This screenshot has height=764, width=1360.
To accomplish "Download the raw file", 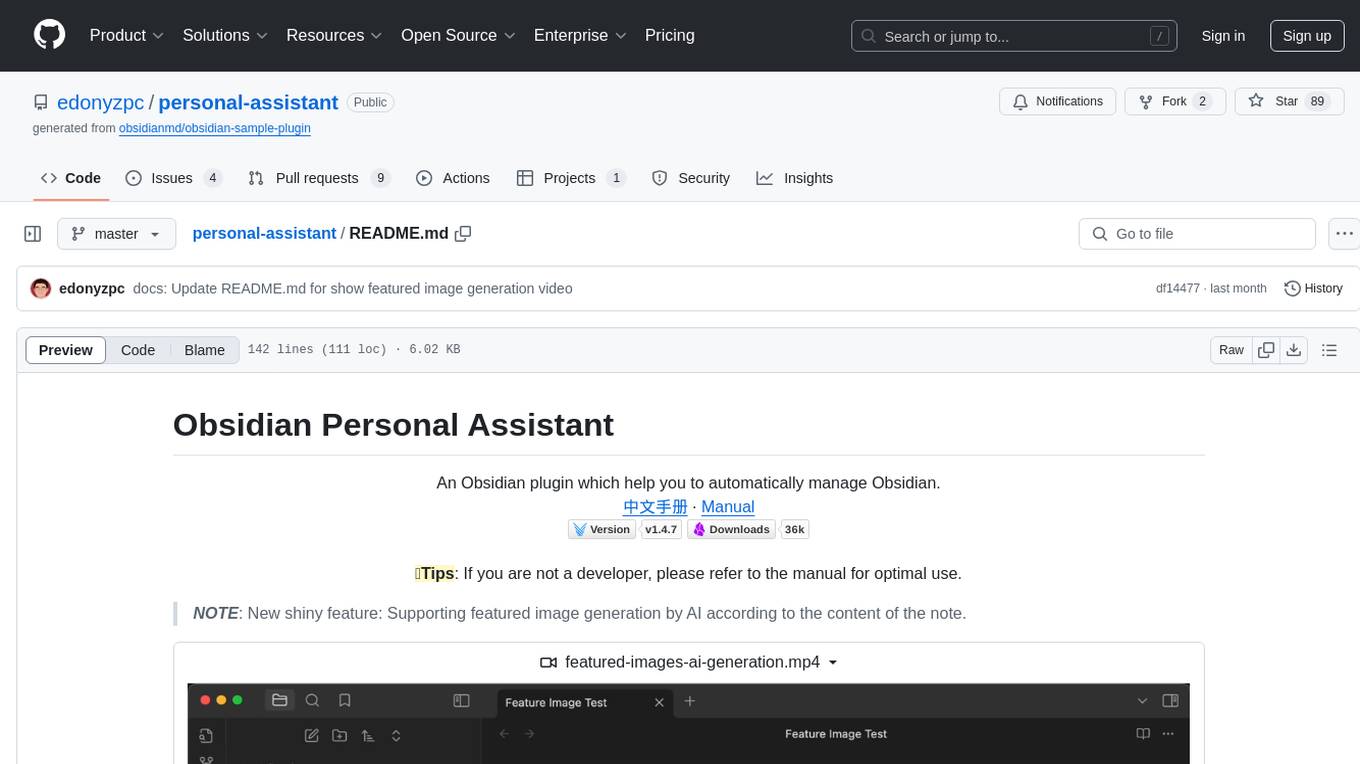I will tap(1294, 350).
